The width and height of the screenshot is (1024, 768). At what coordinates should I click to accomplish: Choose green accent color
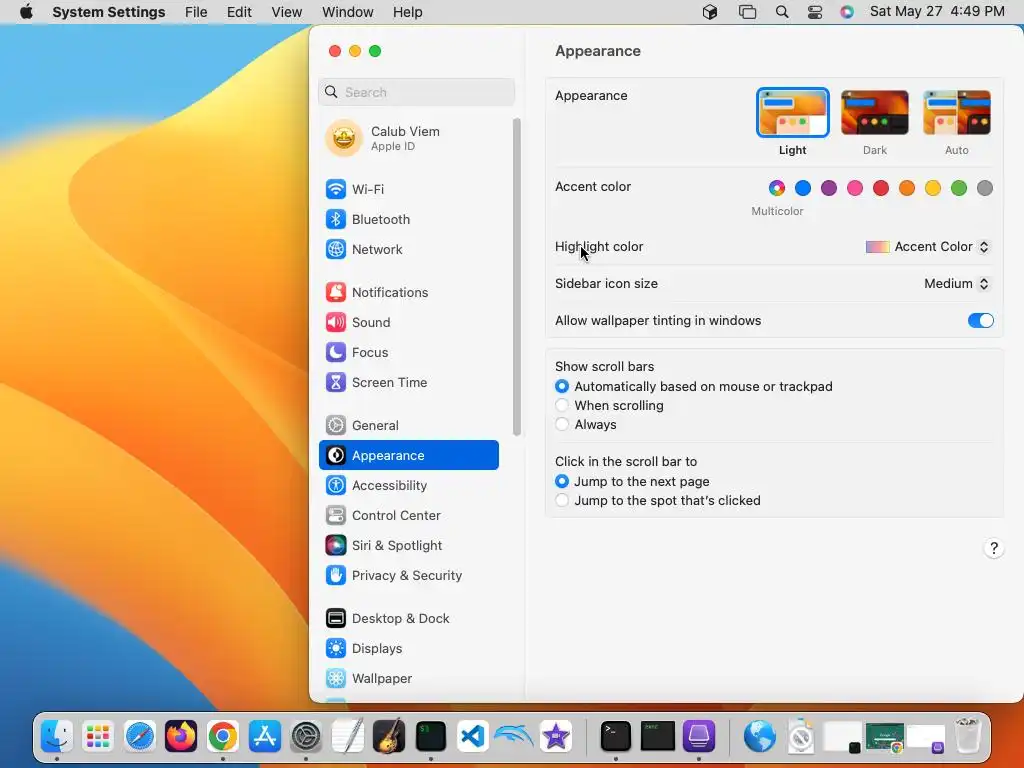[x=959, y=188]
